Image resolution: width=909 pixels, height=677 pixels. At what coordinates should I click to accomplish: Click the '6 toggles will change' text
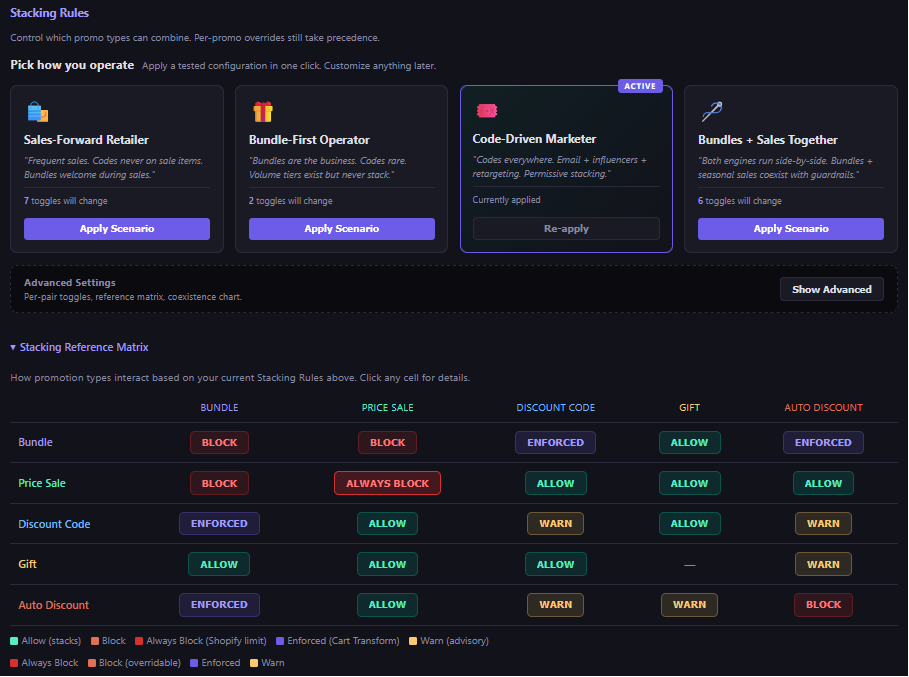click(740, 201)
